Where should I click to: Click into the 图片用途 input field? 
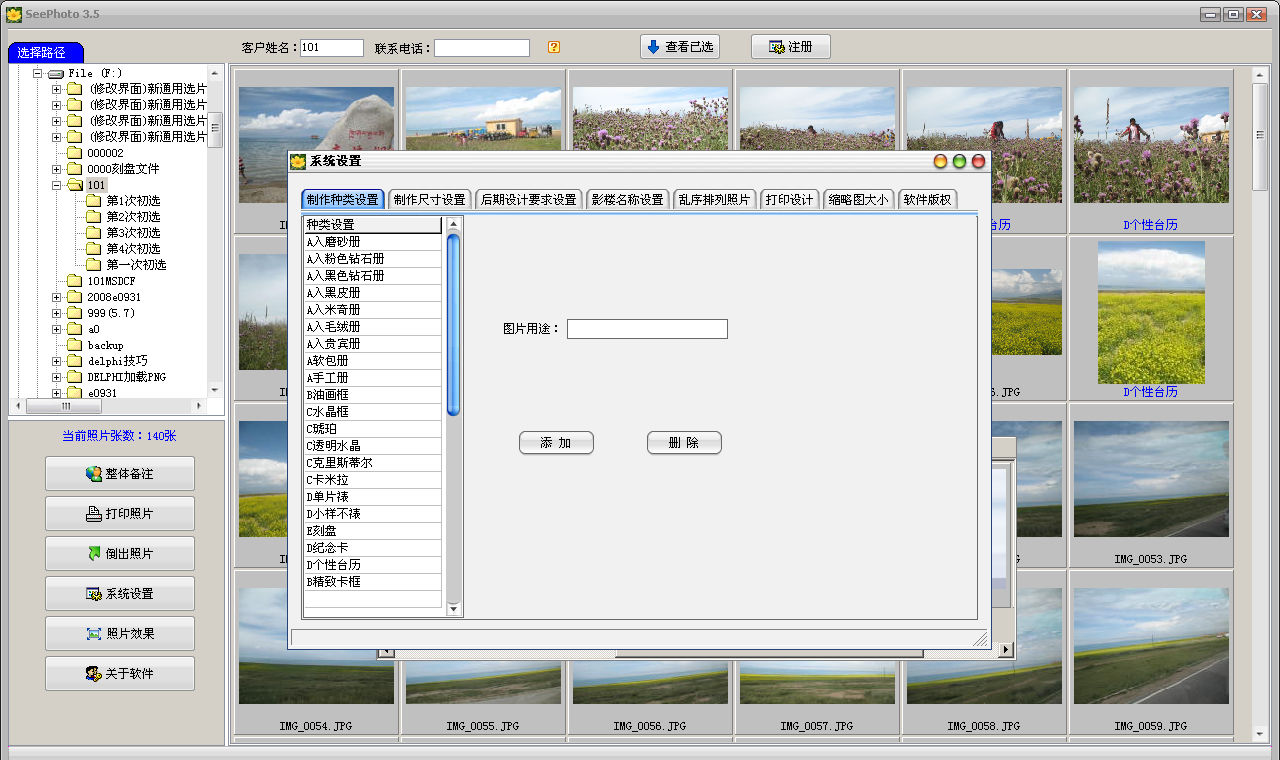tap(647, 329)
